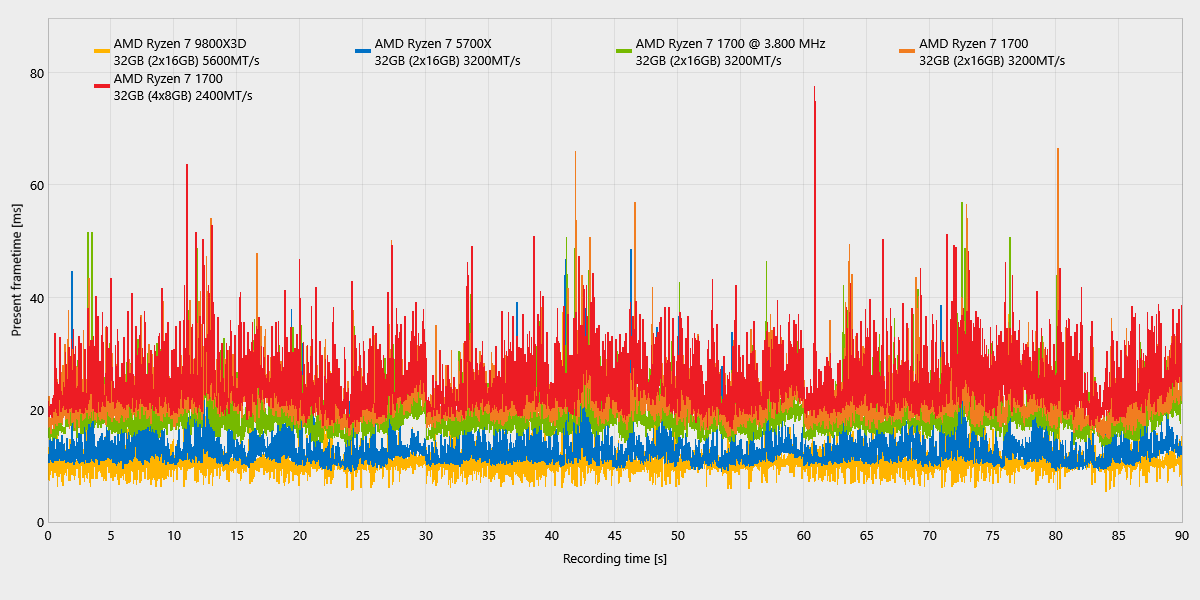Select the 'AMD Ryzen 7 1700 @ 3.800 MHz' label

(x=730, y=44)
